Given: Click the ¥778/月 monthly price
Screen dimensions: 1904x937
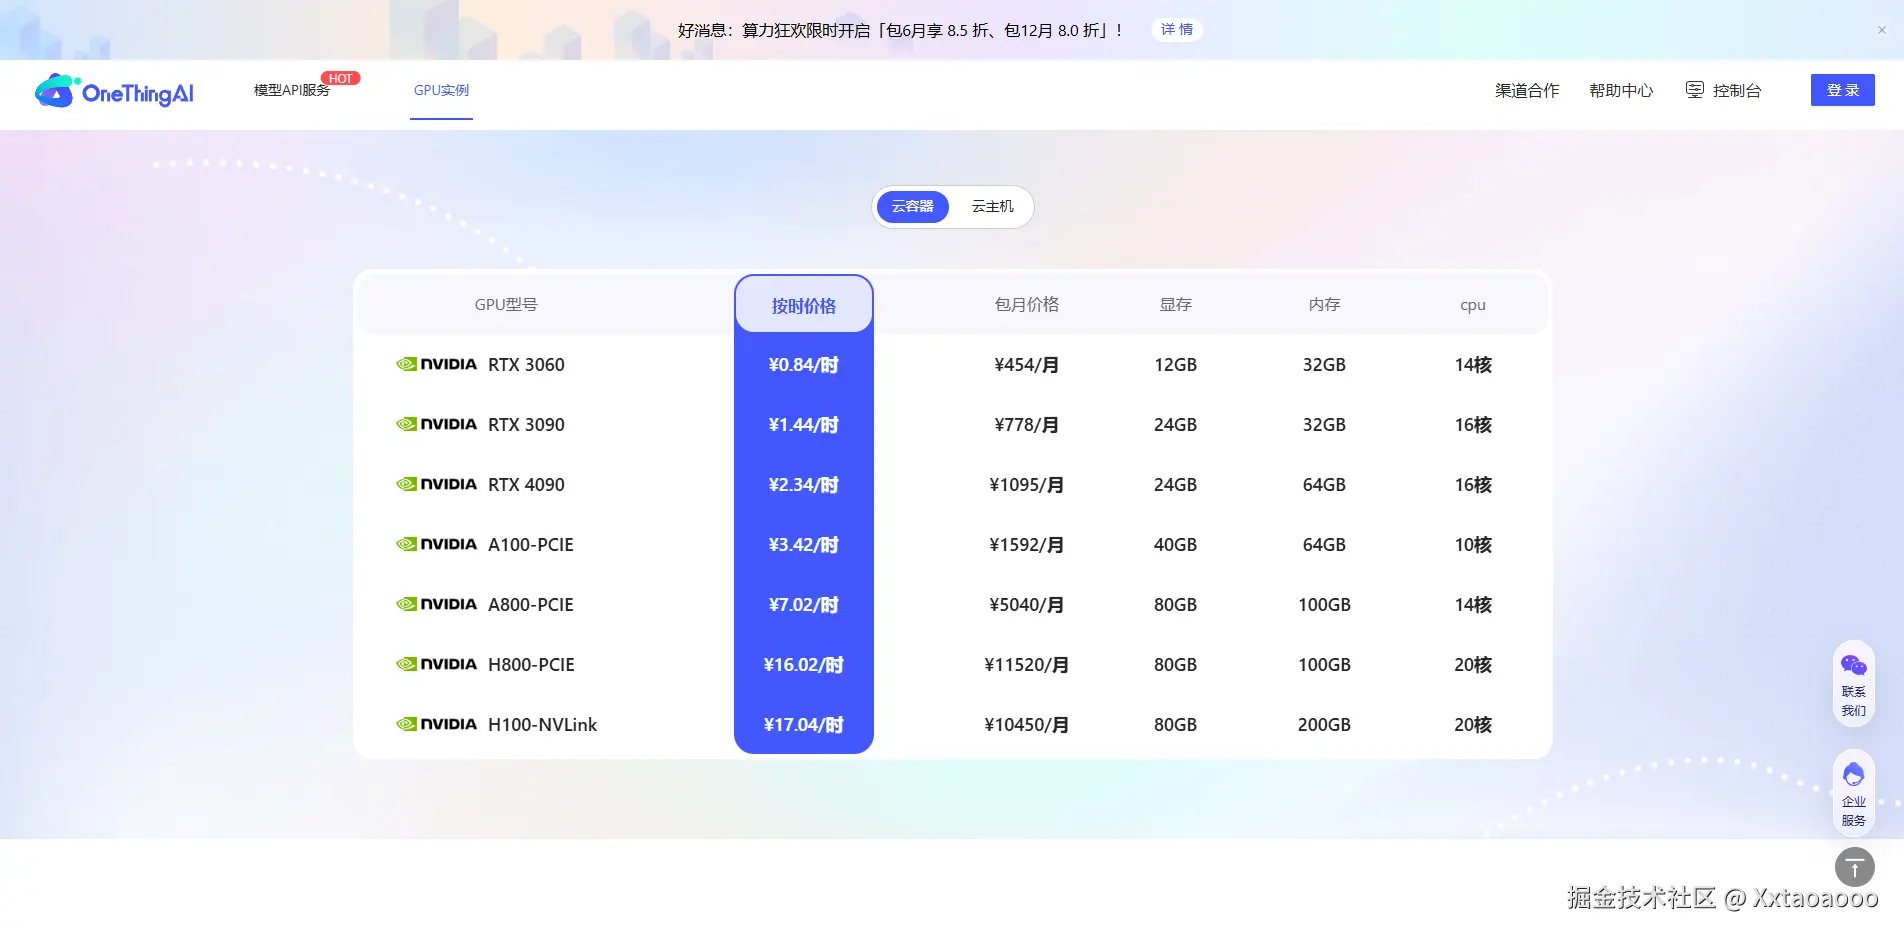Looking at the screenshot, I should (1027, 425).
